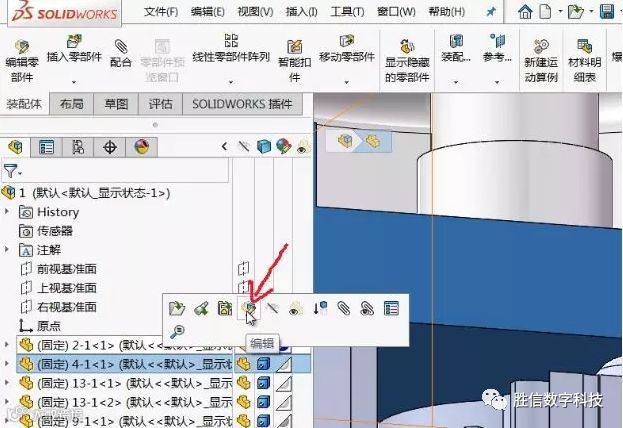This screenshot has height=428, width=623.
Task: Click the down-arrow cube icon in context toolbar
Action: [x=320, y=308]
